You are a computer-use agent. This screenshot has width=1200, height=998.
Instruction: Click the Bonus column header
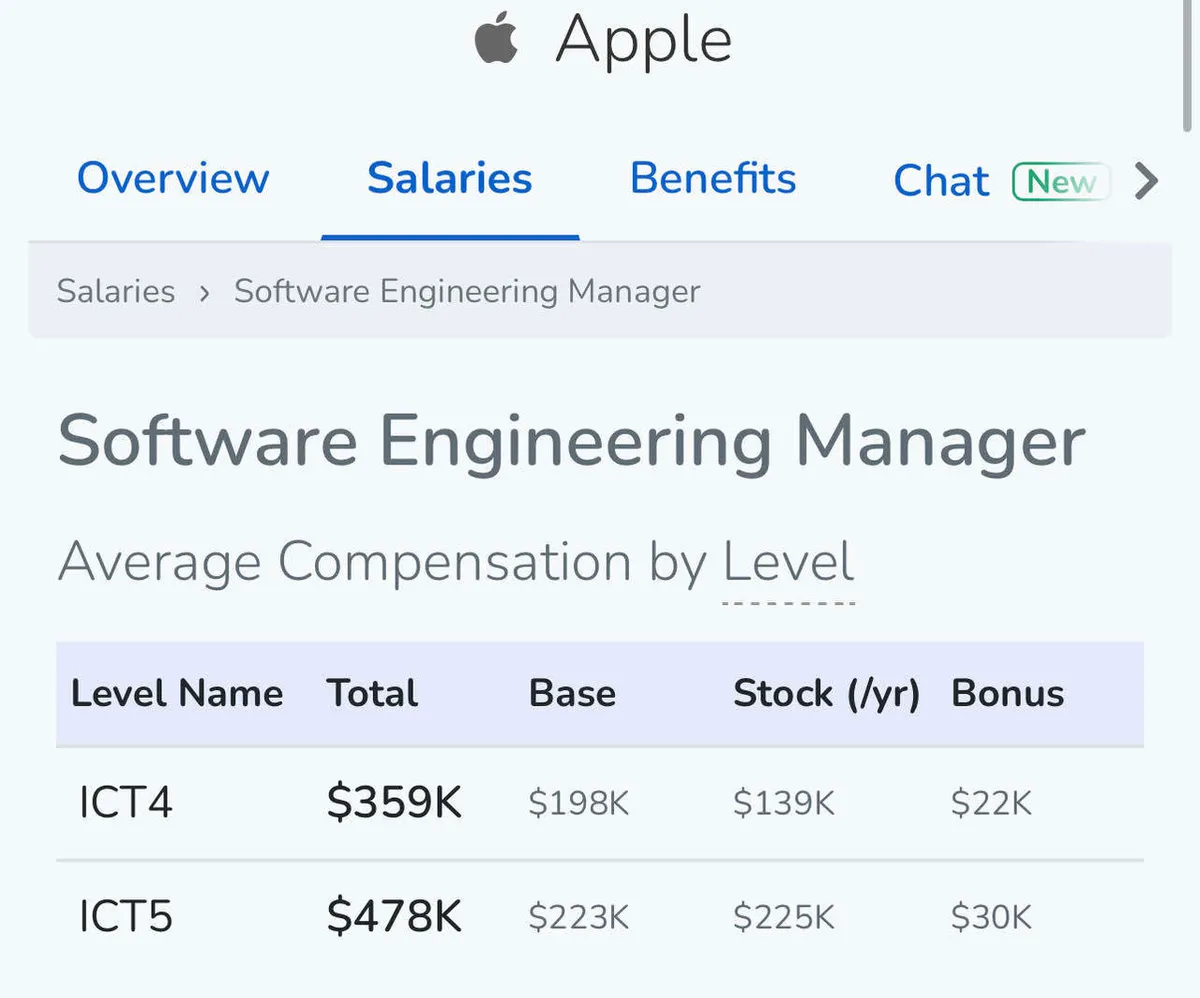[x=1007, y=694]
